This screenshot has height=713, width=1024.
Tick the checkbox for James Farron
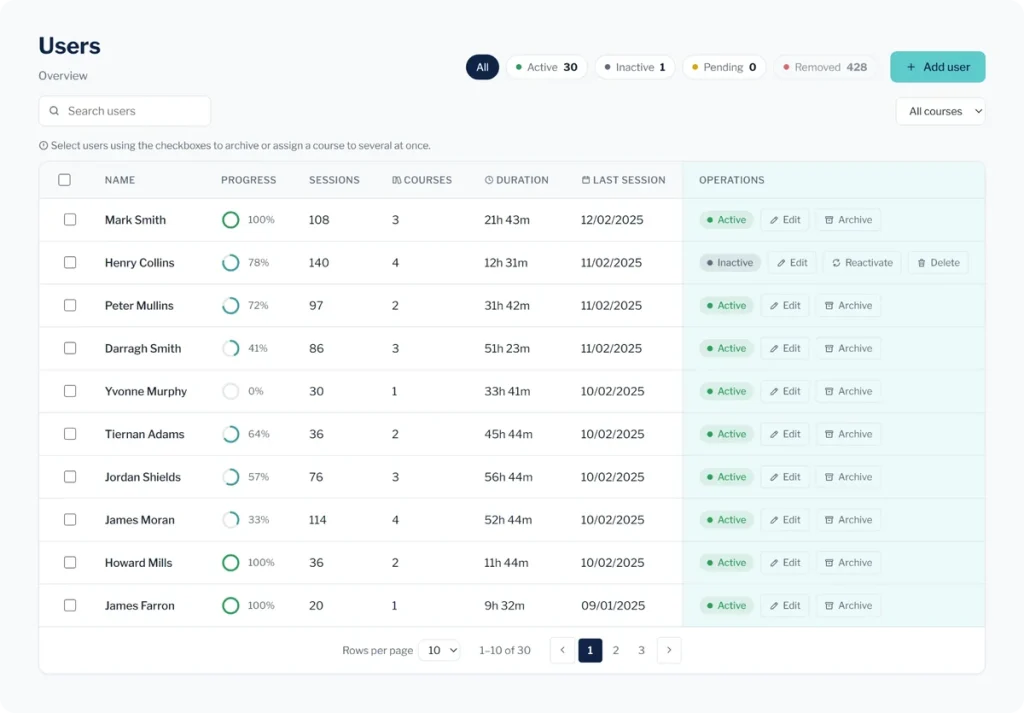70,605
